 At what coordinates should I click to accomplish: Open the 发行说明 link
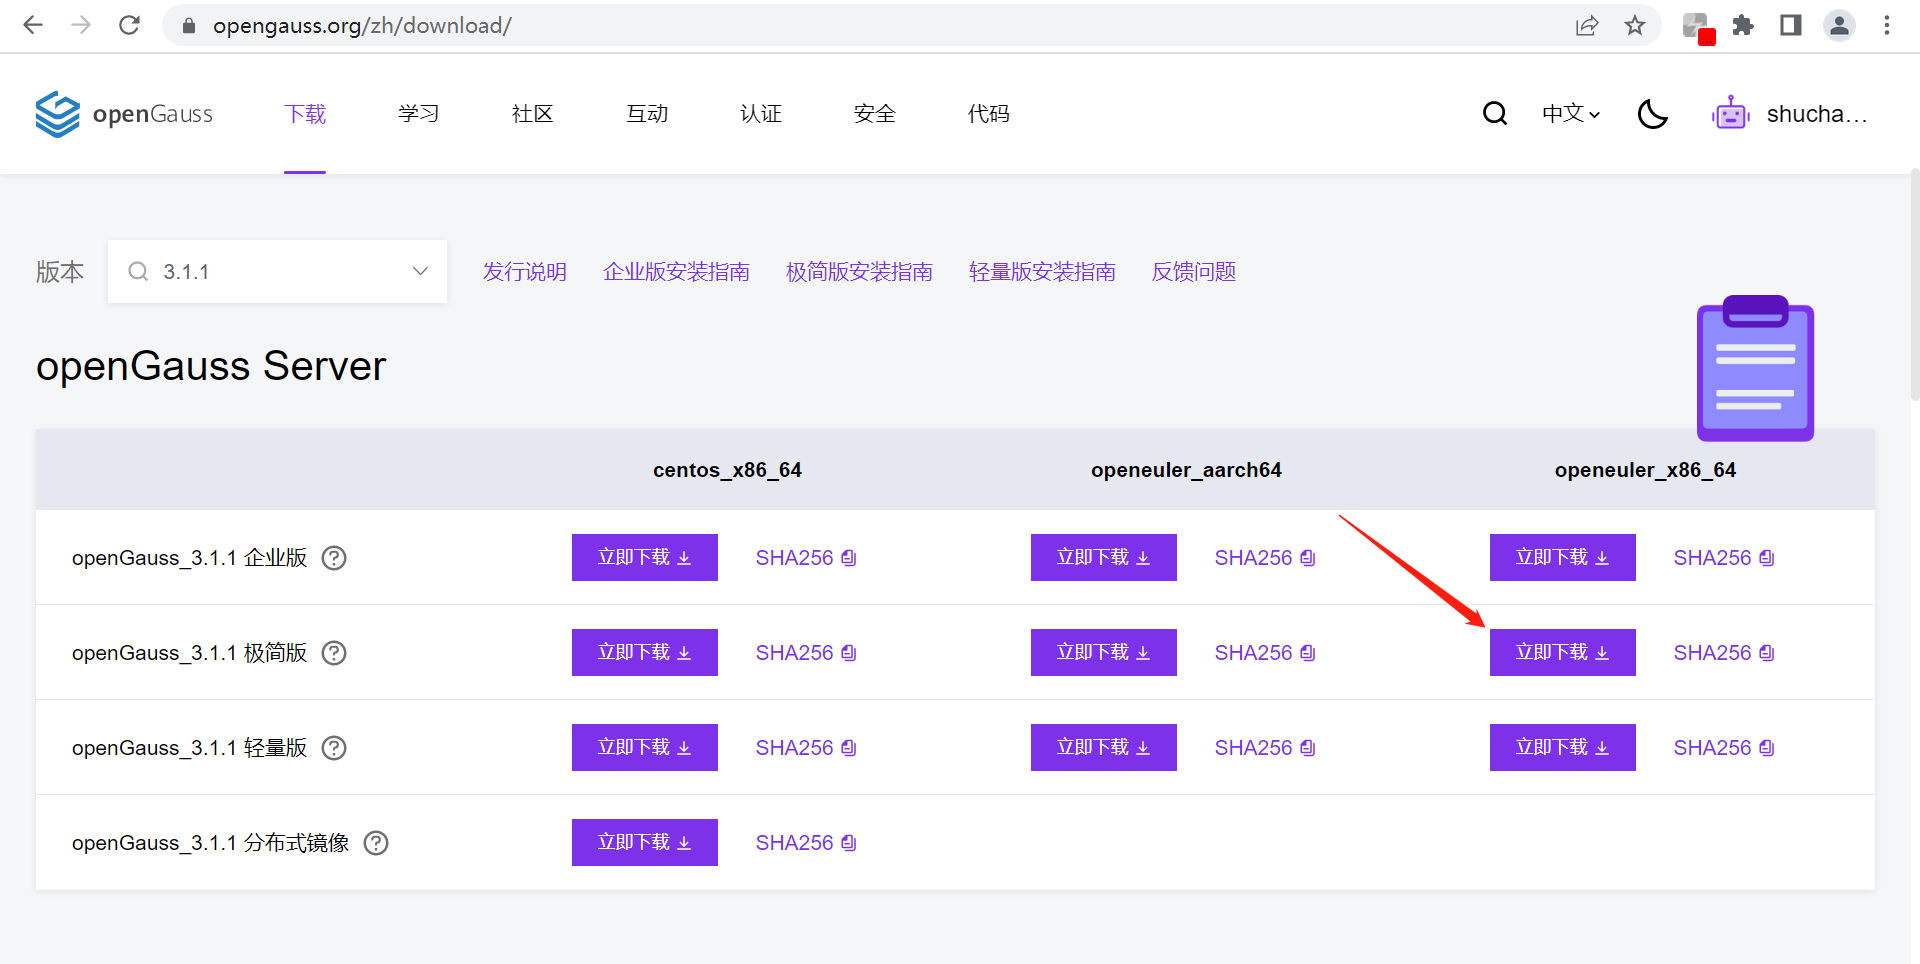524,272
